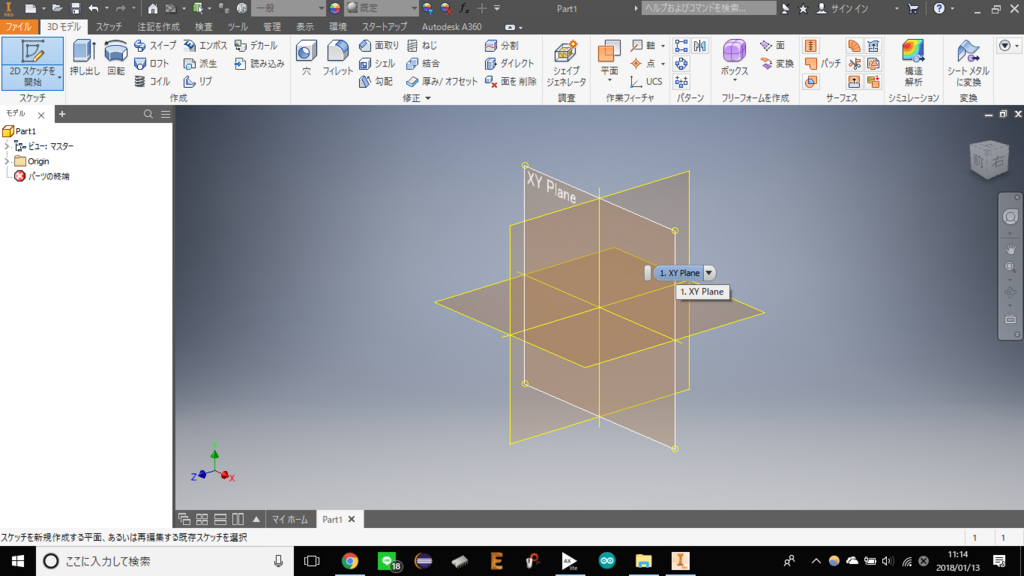
Task: Click the Windows search box ここに入力して検索
Action: pyautogui.click(x=163, y=561)
